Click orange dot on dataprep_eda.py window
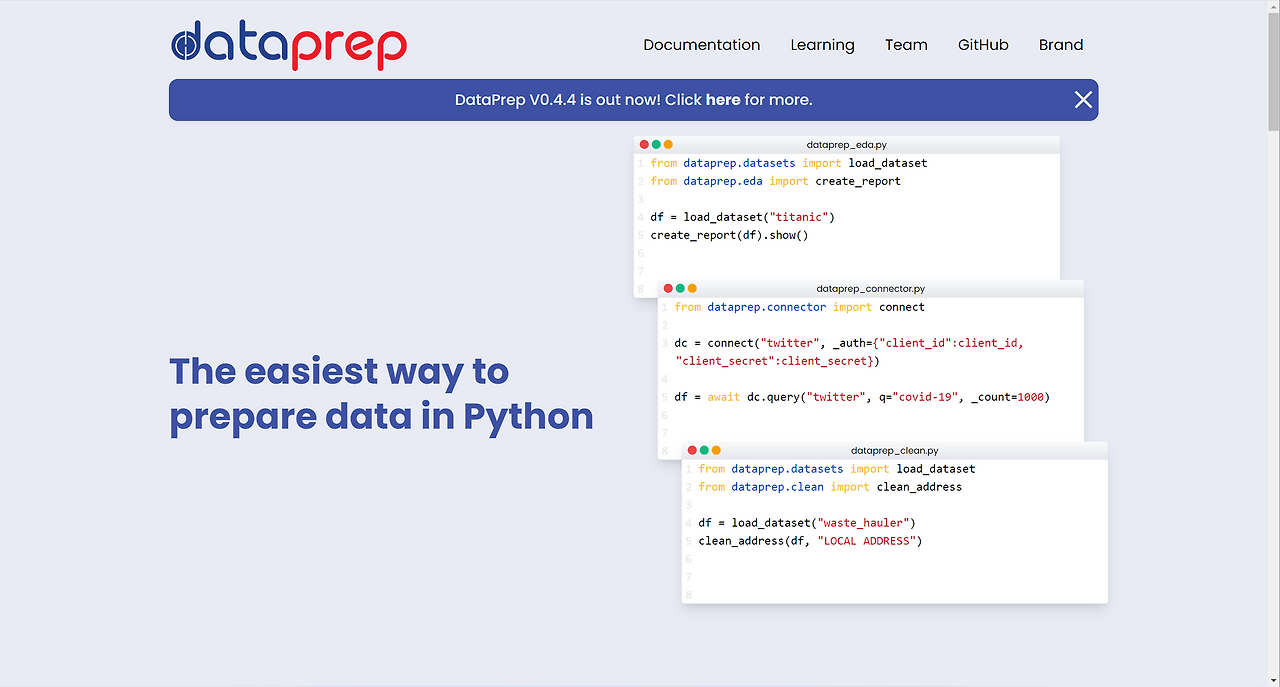The image size is (1280, 687). click(x=668, y=145)
